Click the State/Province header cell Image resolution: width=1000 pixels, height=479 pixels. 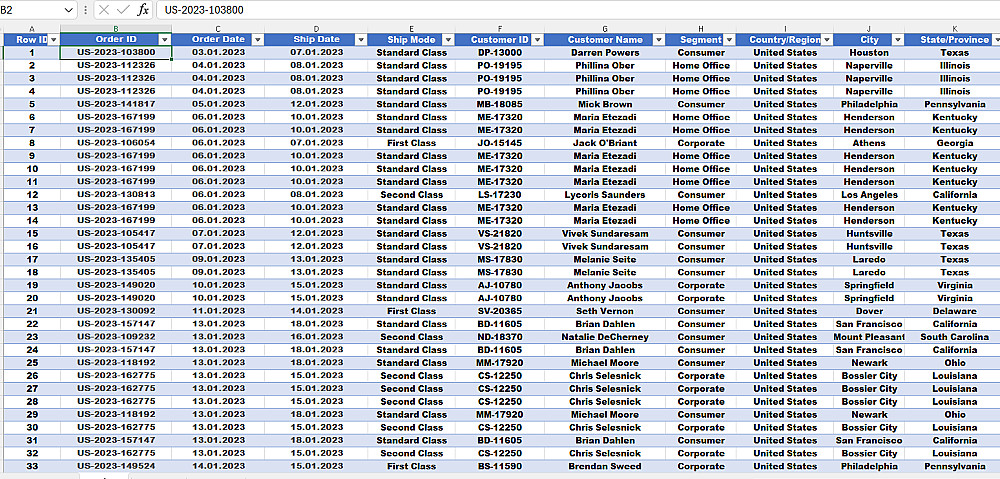tap(952, 40)
